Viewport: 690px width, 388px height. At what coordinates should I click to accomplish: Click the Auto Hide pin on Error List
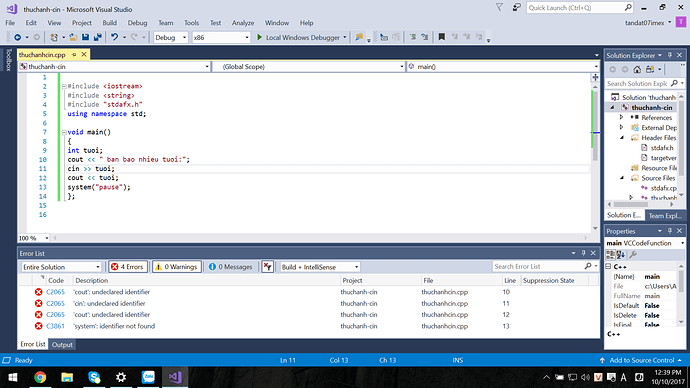coord(584,253)
